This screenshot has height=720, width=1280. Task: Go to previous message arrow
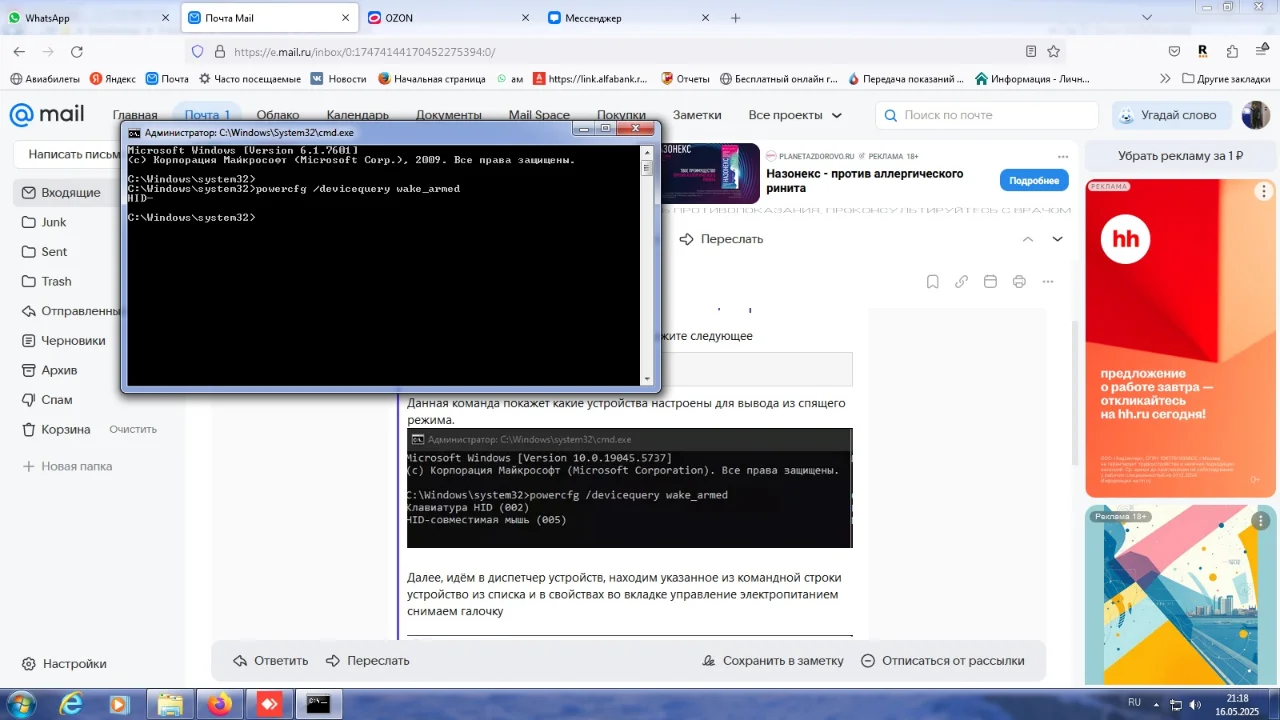[x=1028, y=239]
